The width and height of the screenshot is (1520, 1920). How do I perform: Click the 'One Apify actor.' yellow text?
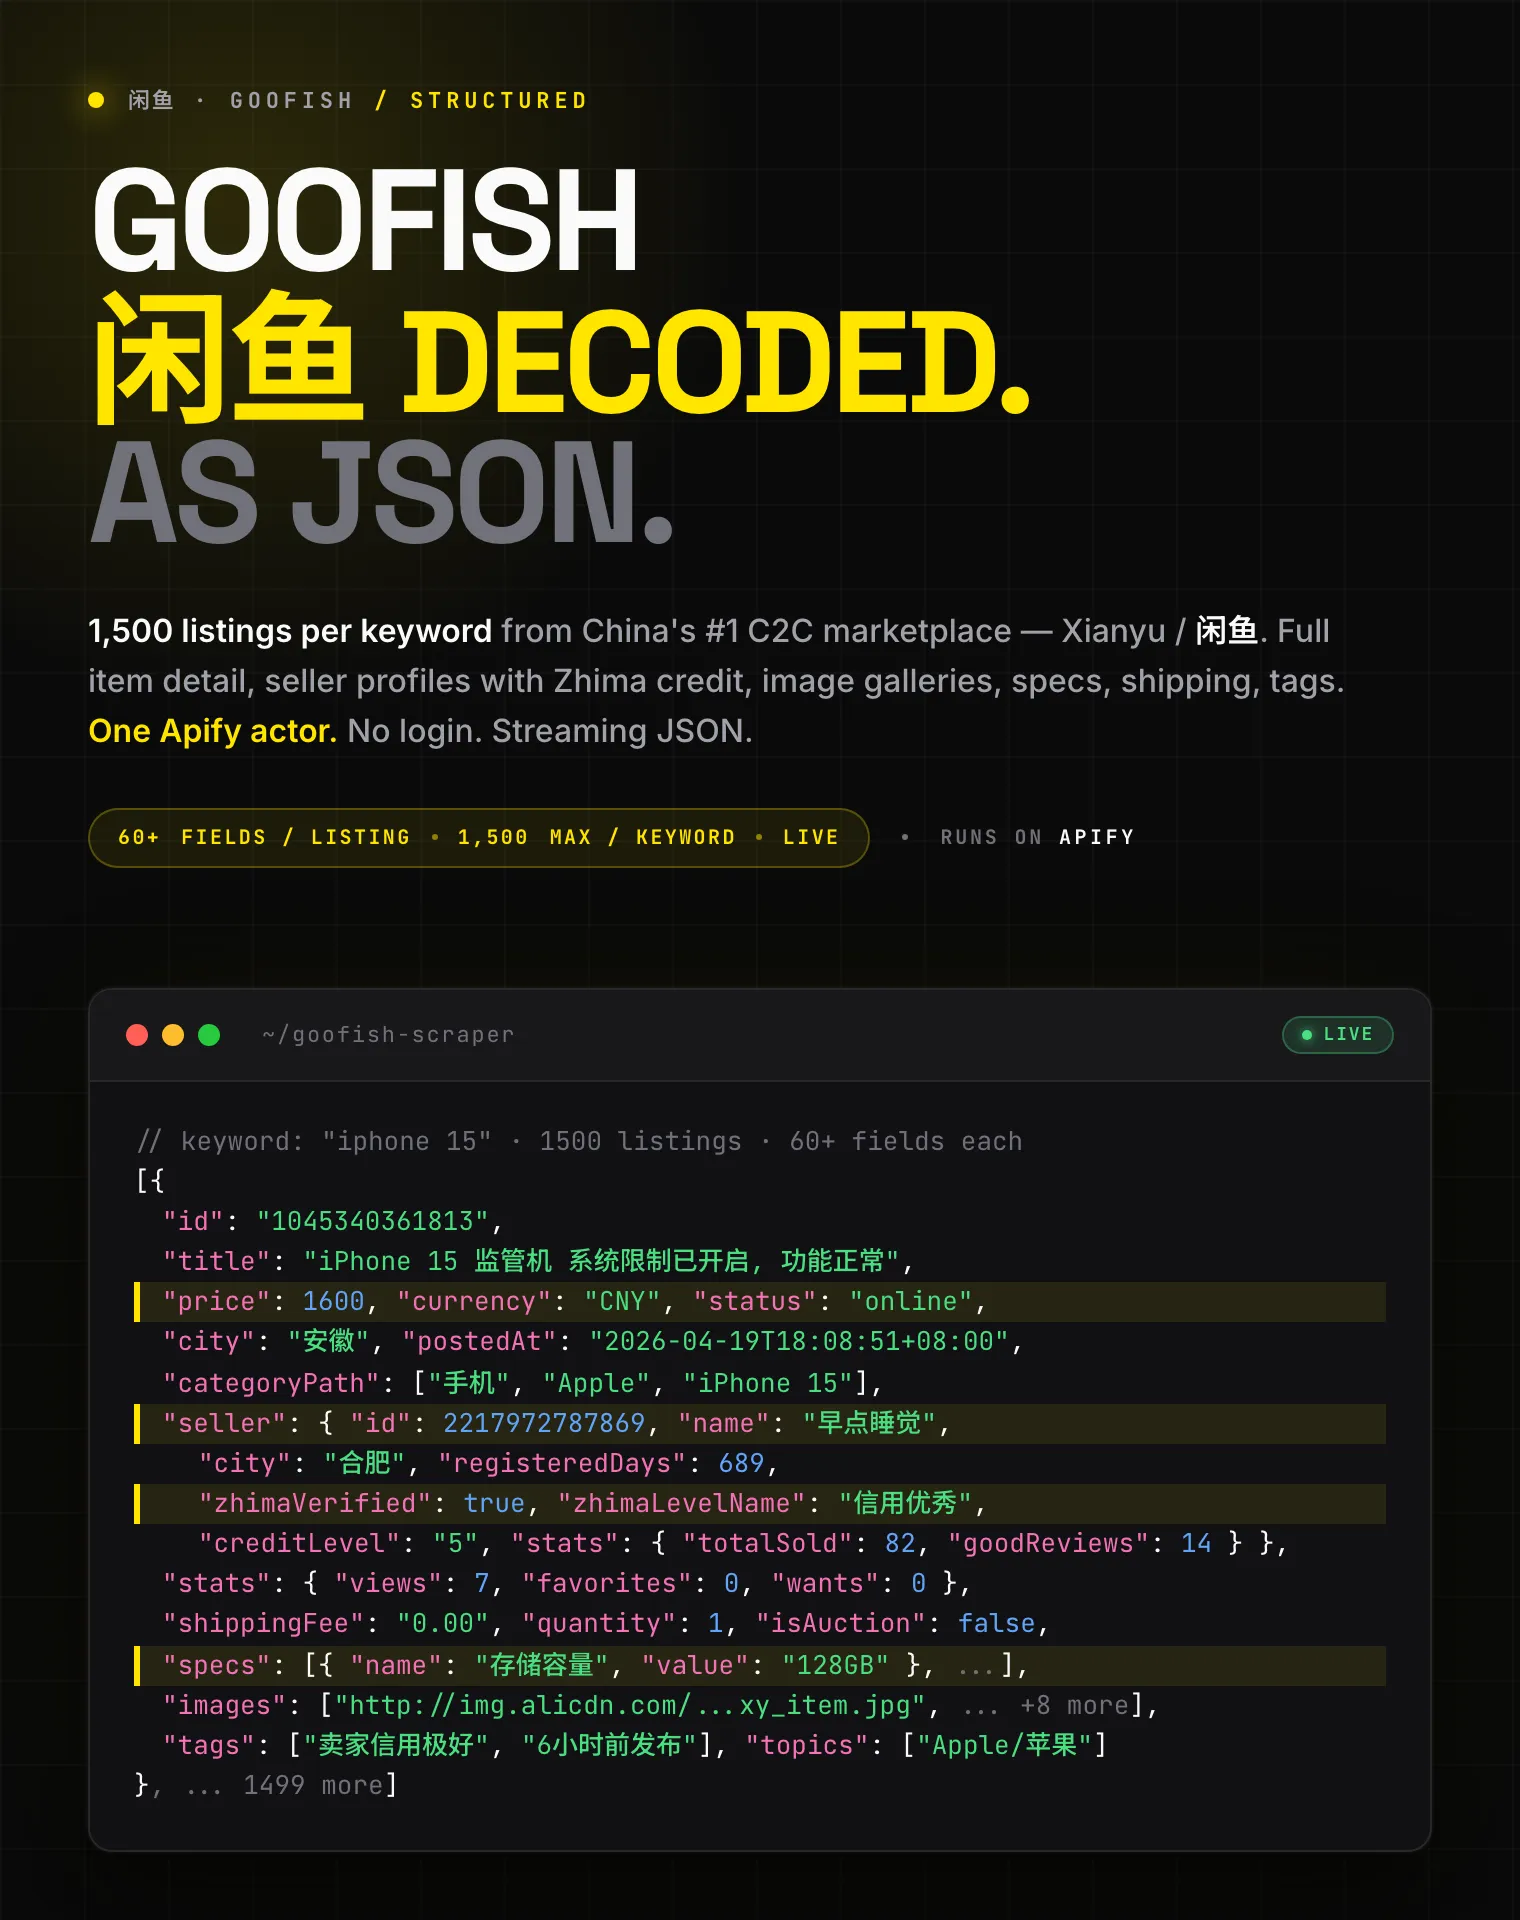(212, 731)
